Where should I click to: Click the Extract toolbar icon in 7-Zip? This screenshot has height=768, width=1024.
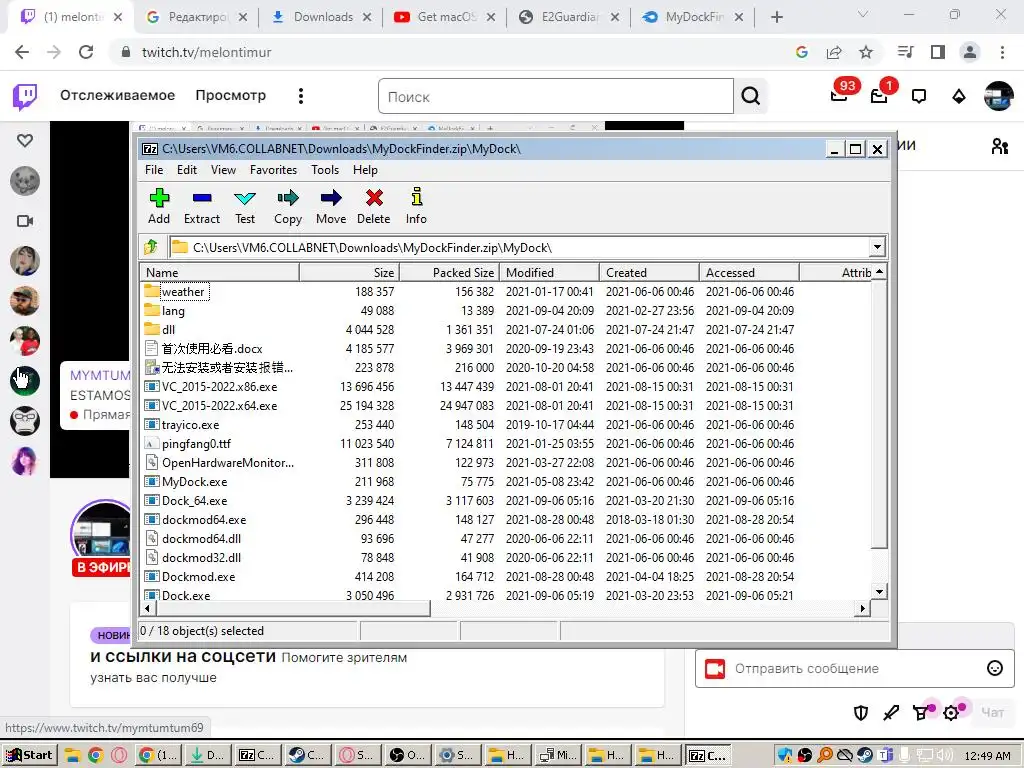(202, 206)
